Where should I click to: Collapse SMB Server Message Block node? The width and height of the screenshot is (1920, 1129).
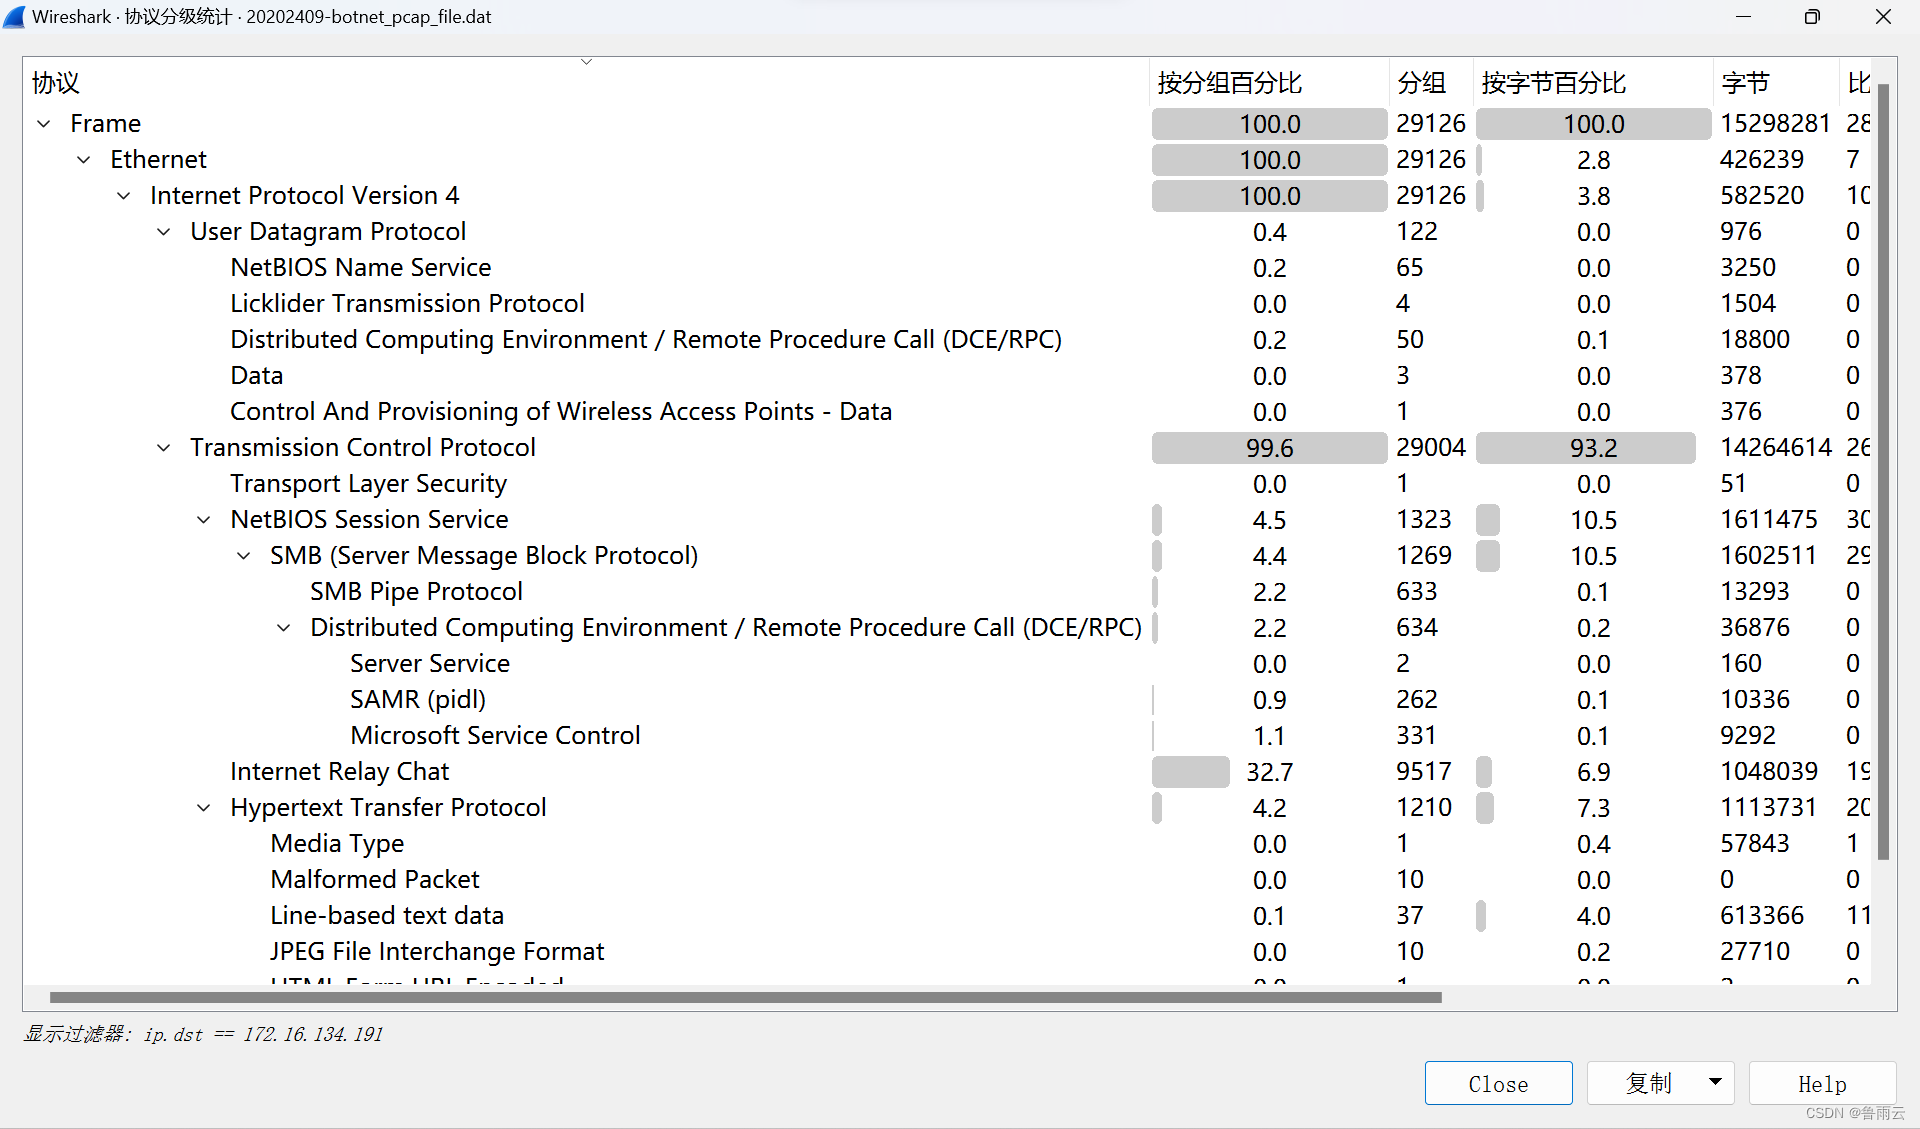244,556
